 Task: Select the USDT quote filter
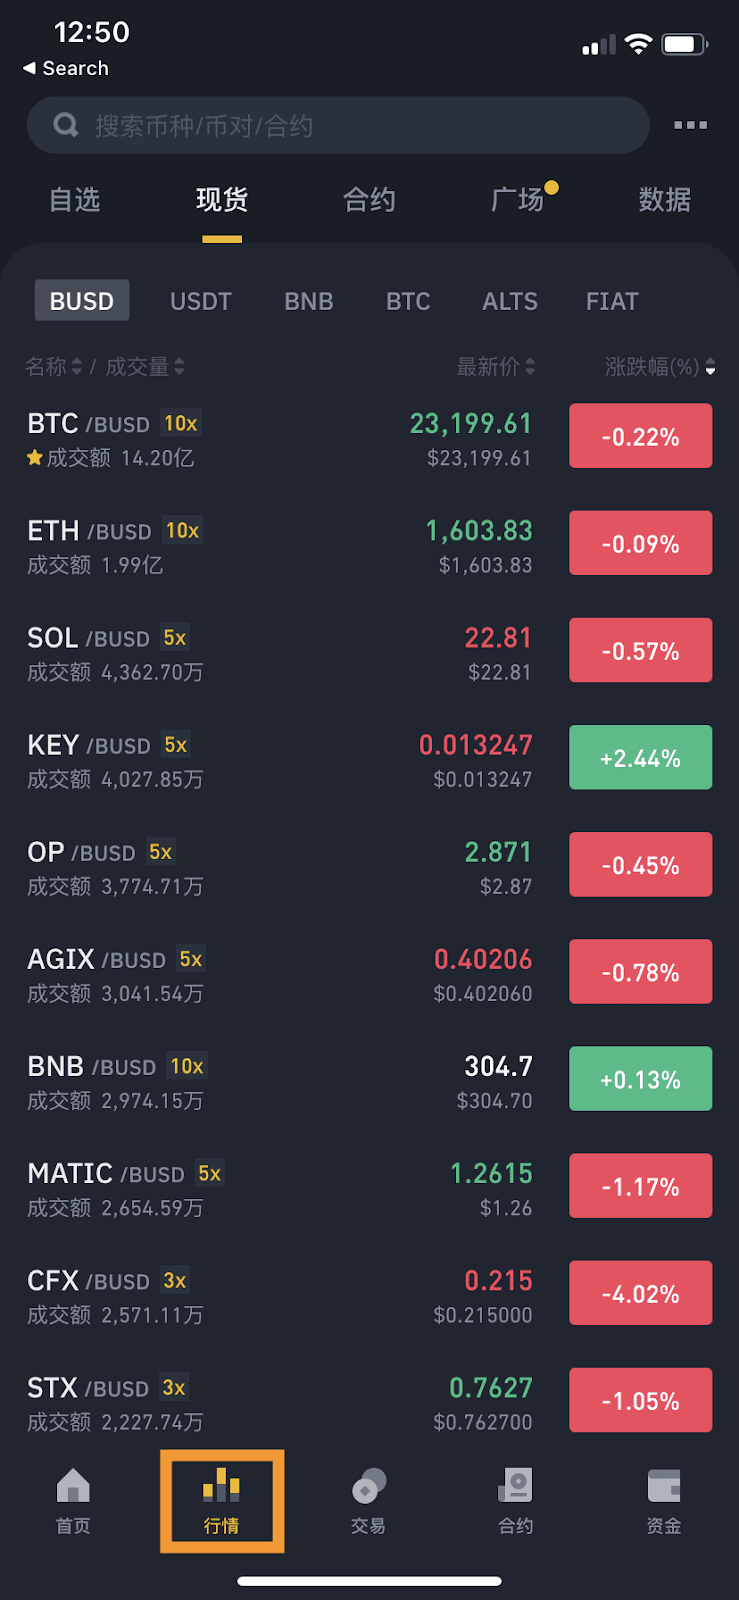(201, 301)
